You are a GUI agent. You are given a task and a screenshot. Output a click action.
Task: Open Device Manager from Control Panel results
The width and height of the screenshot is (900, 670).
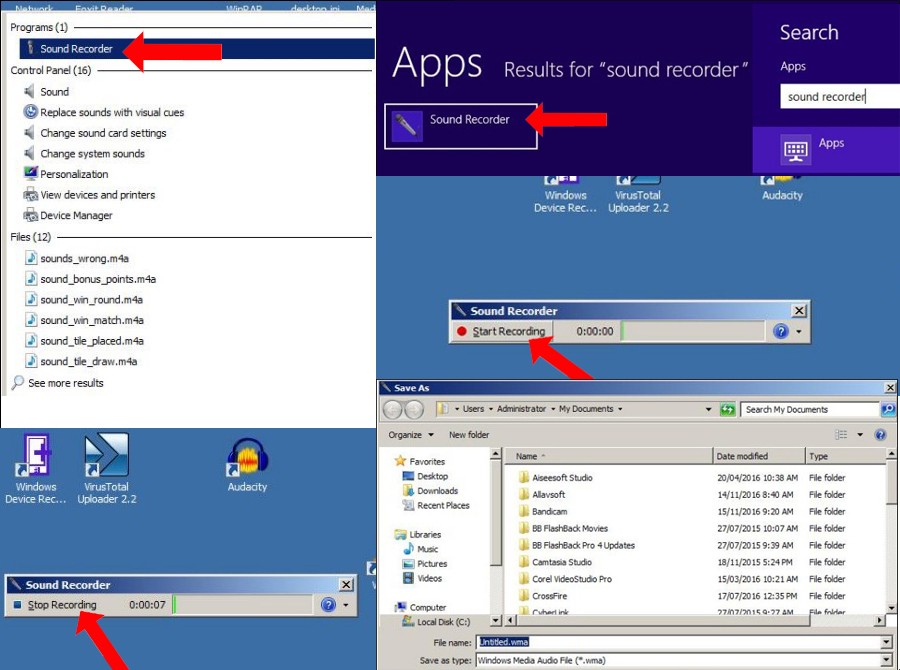(x=76, y=216)
